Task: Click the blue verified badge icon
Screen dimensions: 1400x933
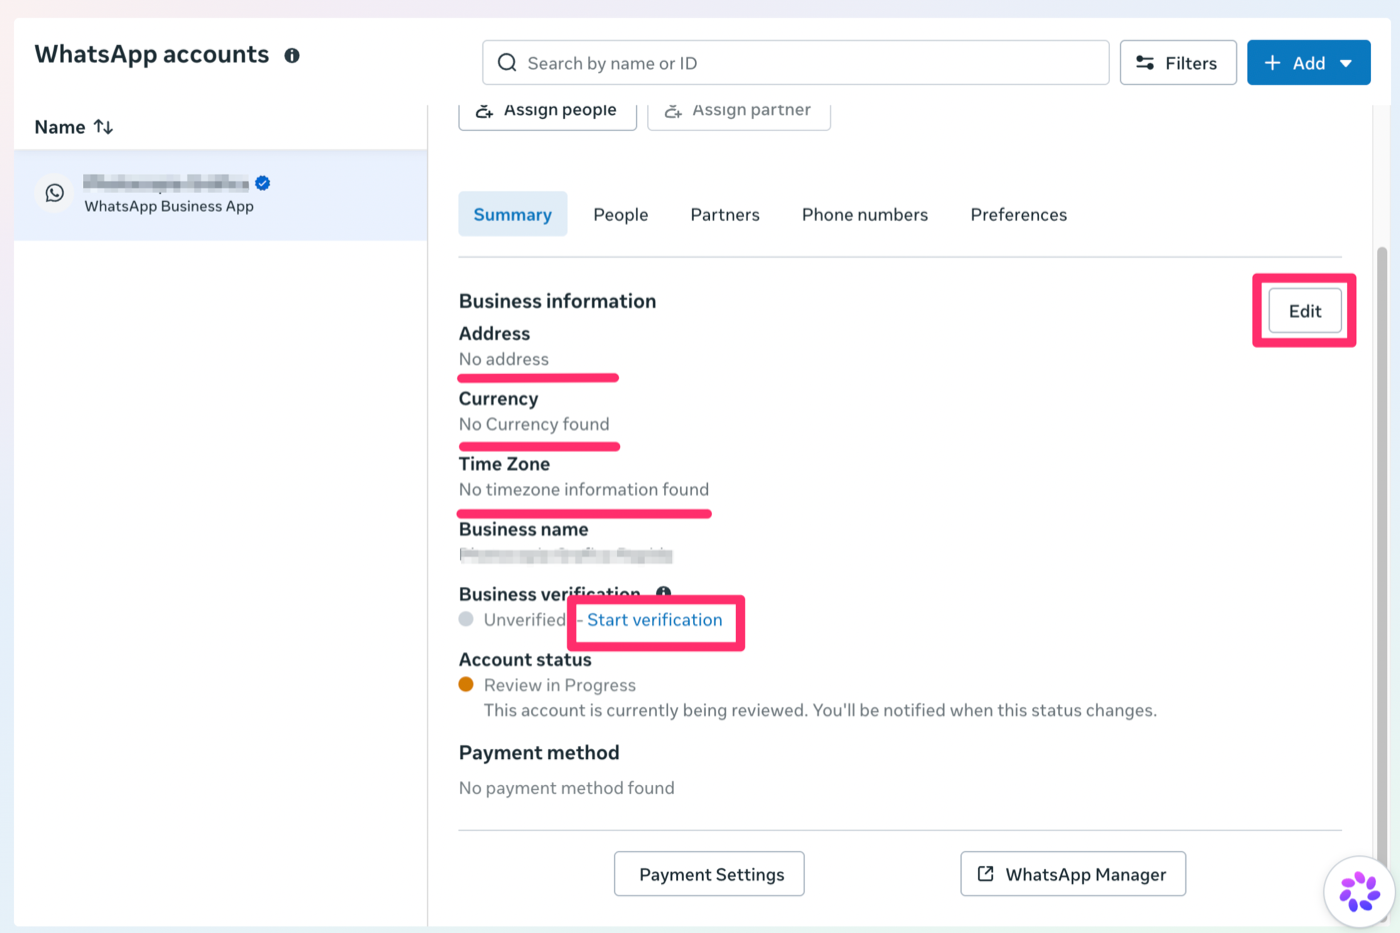Action: pos(262,183)
